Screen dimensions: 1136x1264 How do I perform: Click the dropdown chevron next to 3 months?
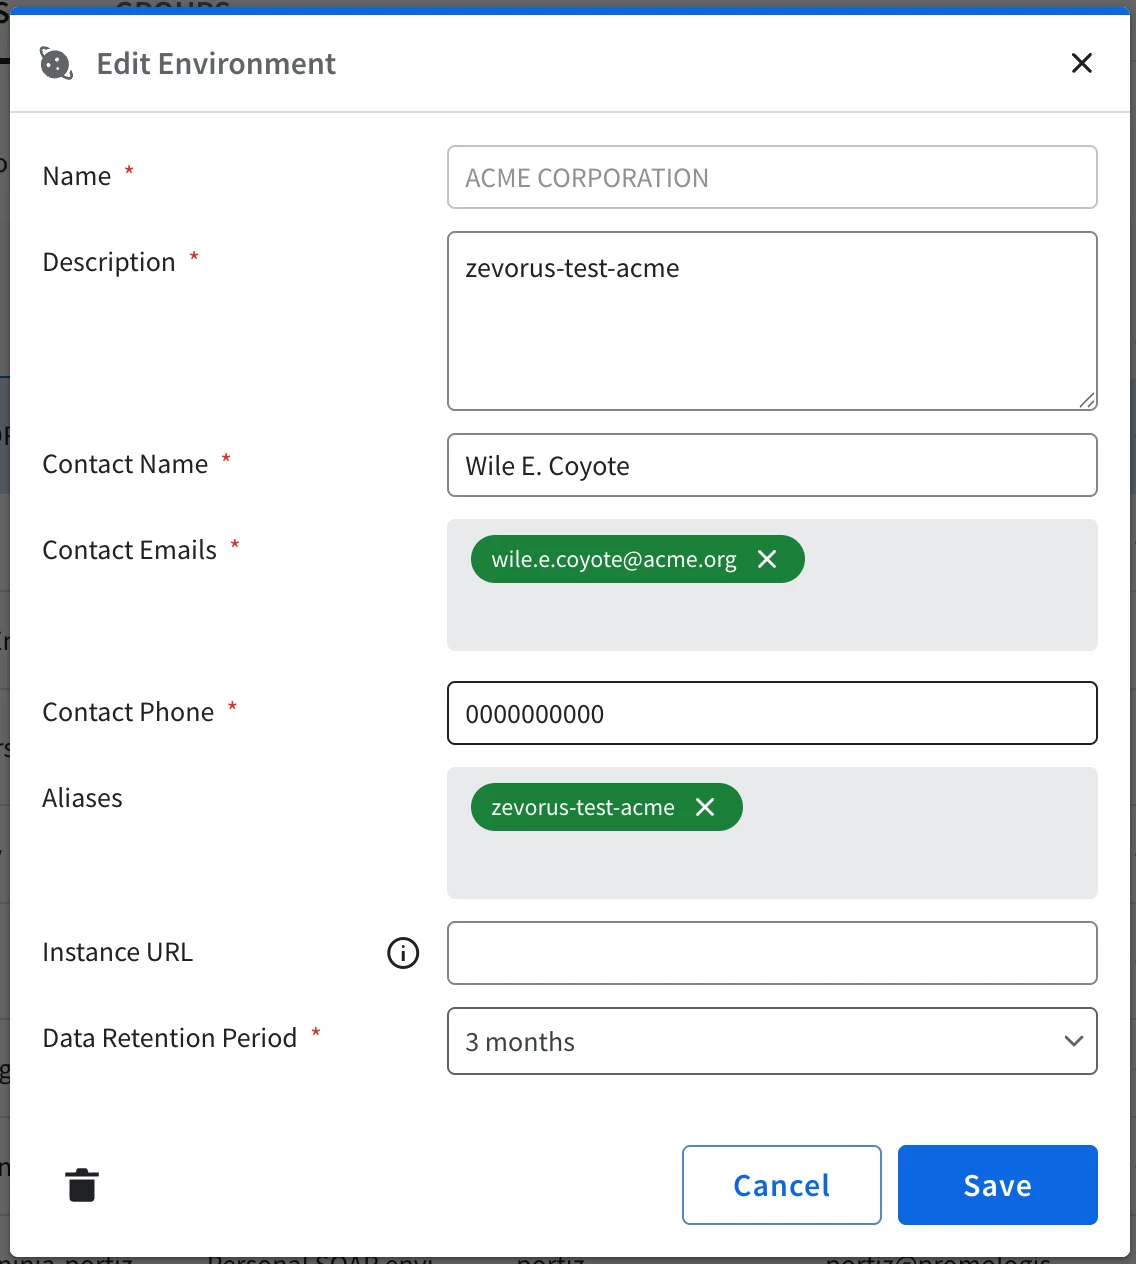[1074, 1041]
